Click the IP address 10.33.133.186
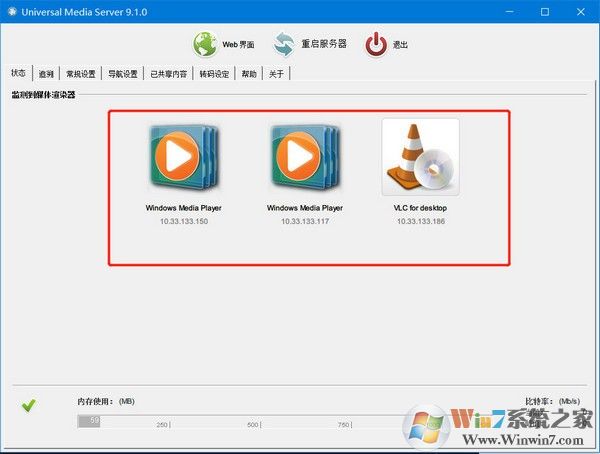600x454 pixels. [421, 221]
